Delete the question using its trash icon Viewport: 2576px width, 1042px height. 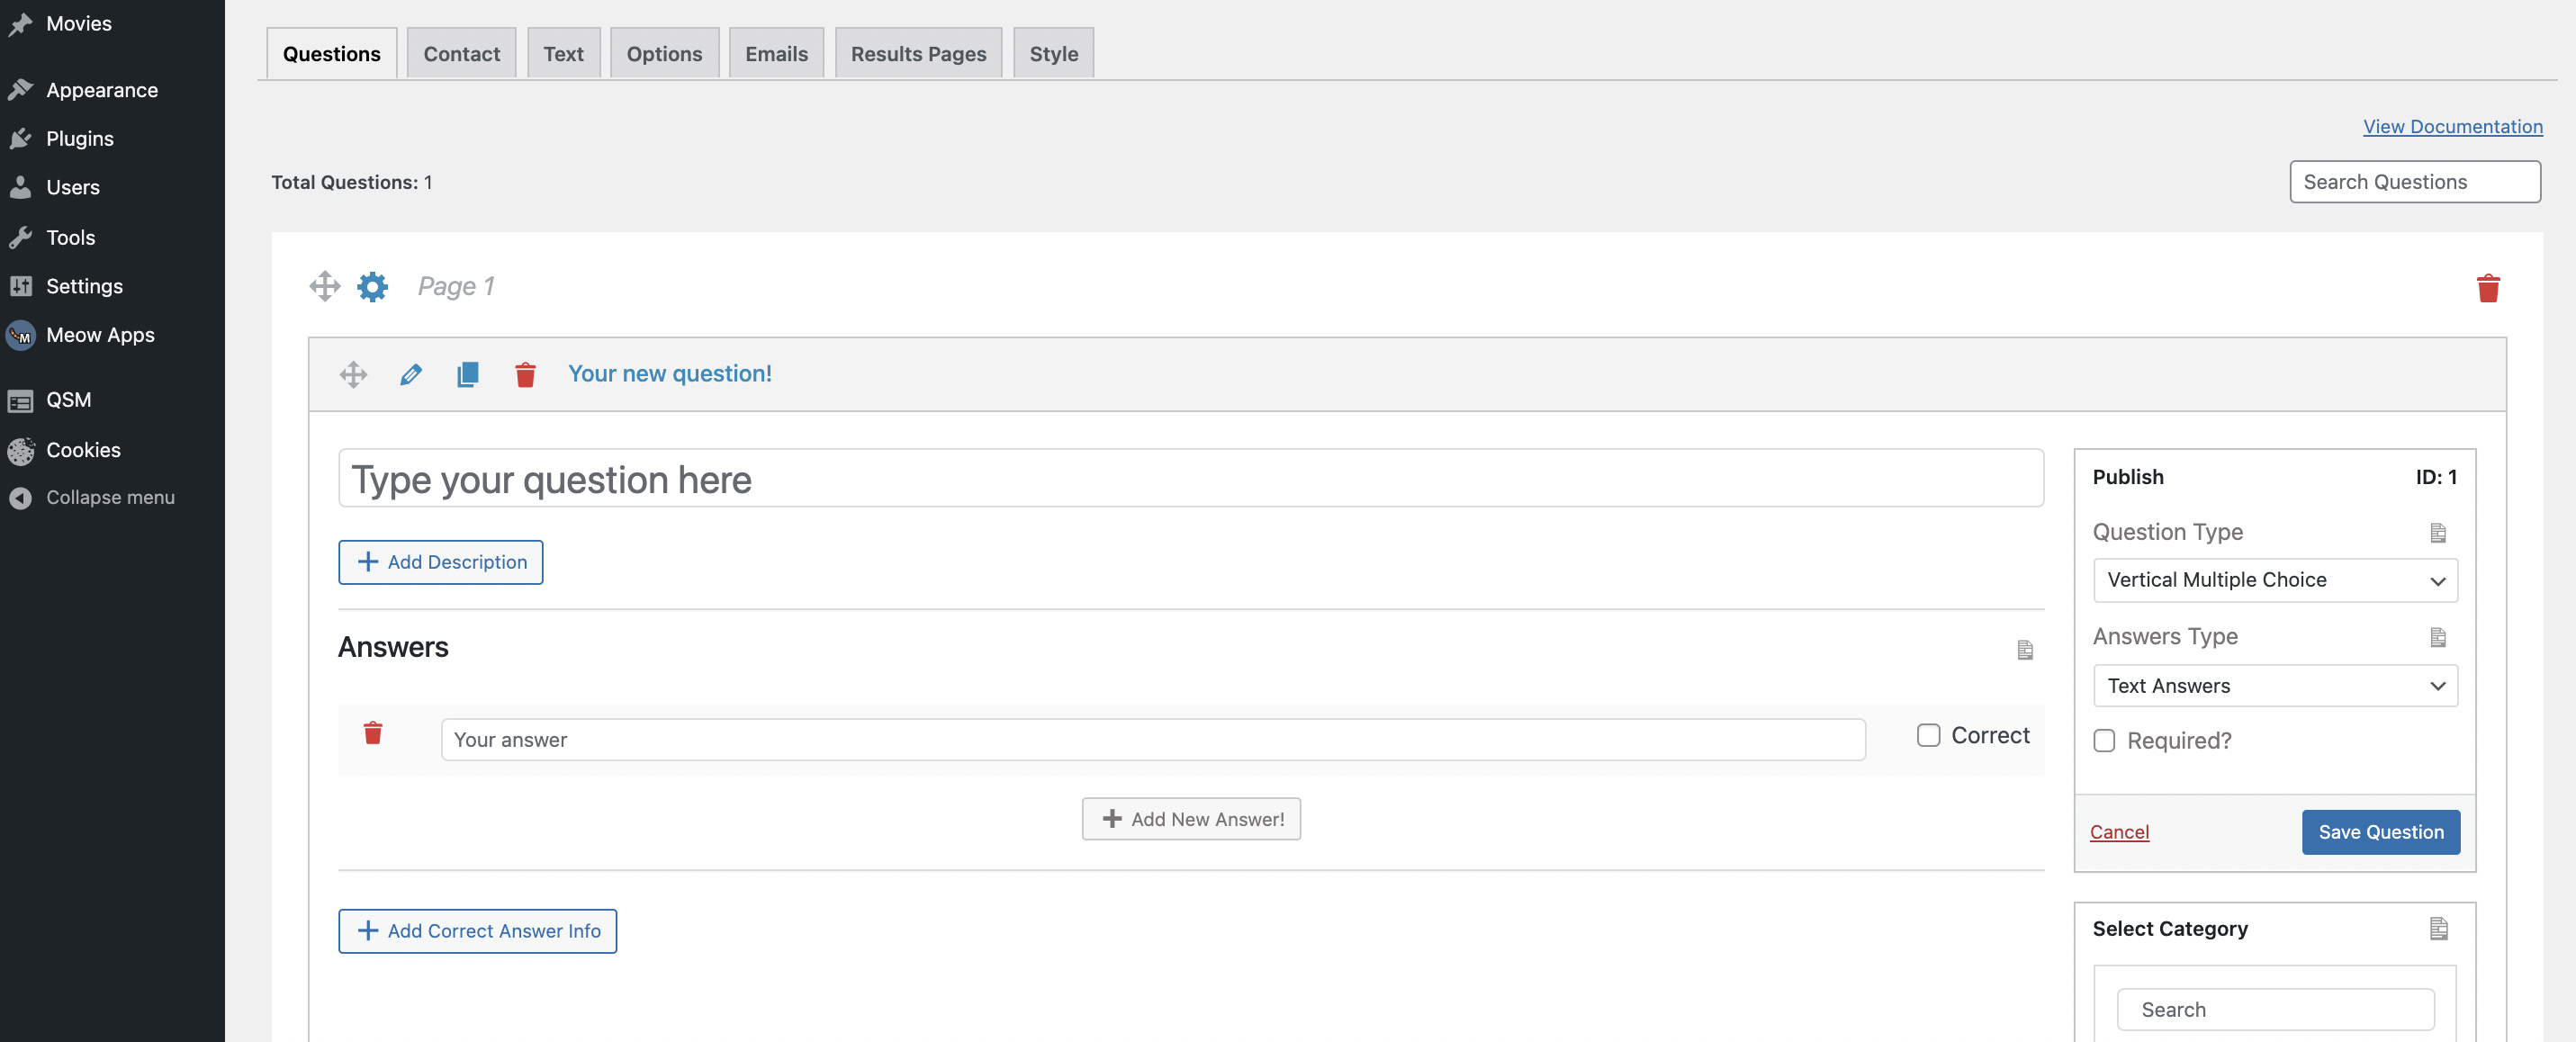click(525, 375)
